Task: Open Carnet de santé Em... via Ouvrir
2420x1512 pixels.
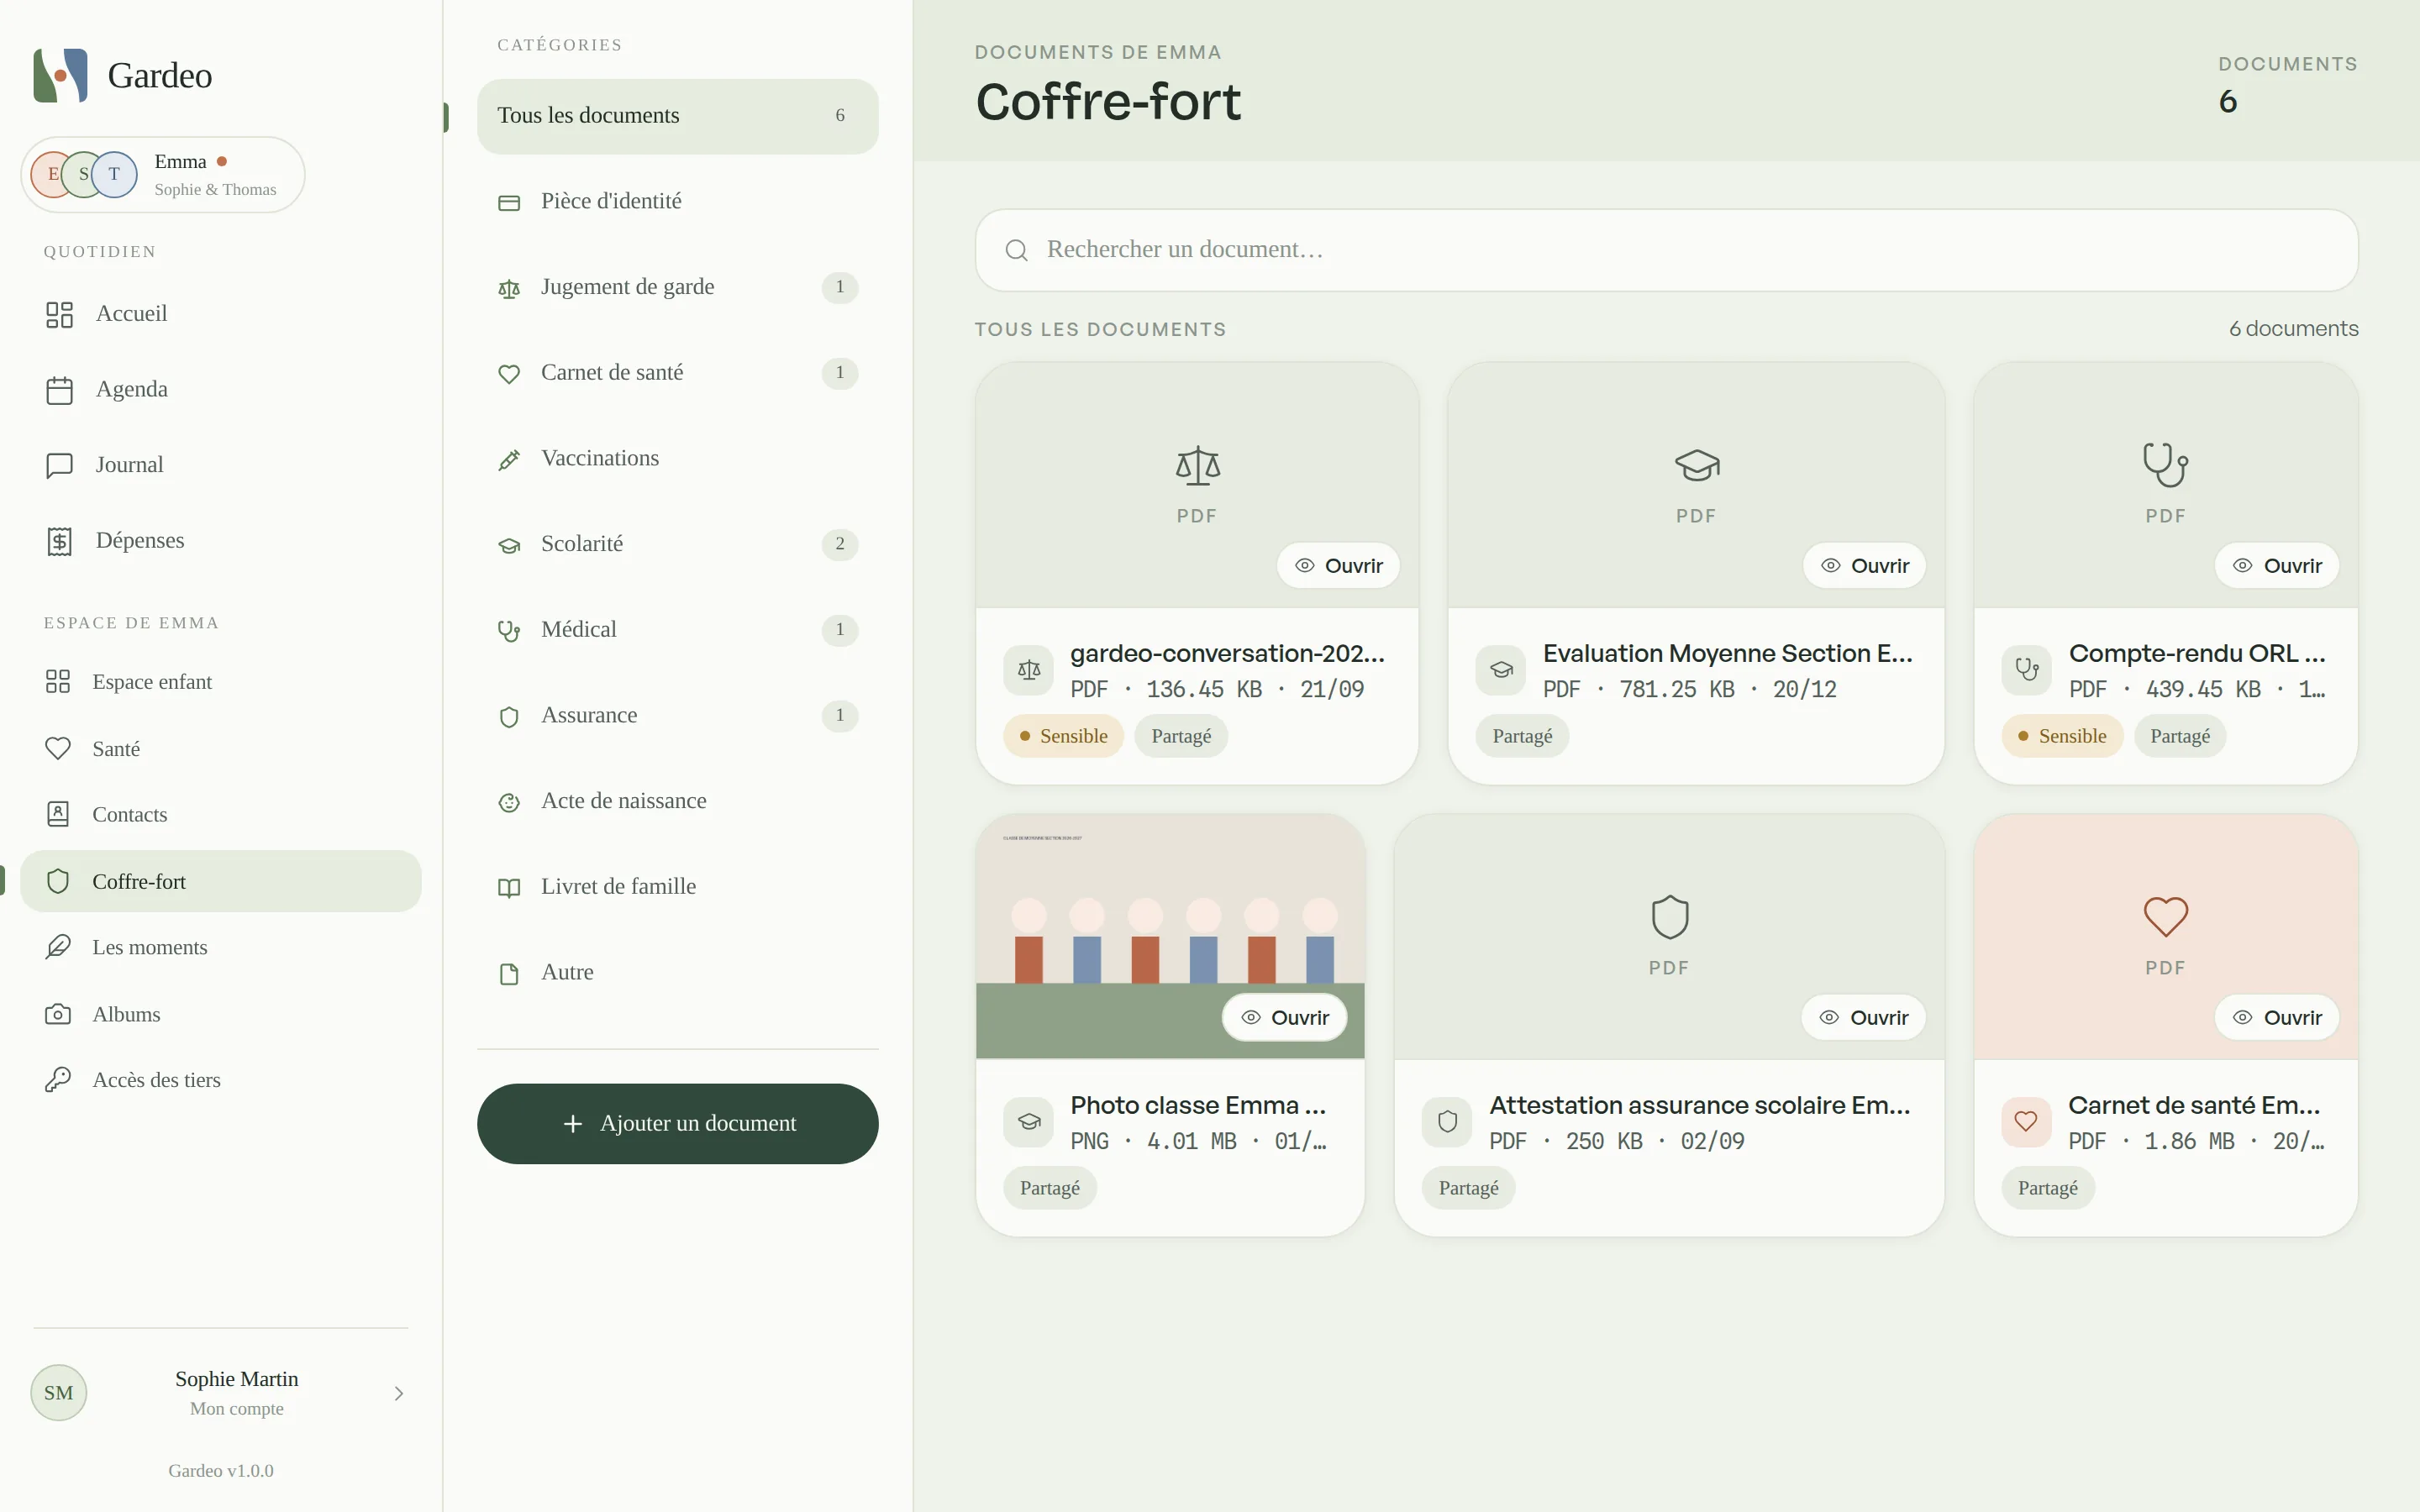Action: tap(2276, 1018)
